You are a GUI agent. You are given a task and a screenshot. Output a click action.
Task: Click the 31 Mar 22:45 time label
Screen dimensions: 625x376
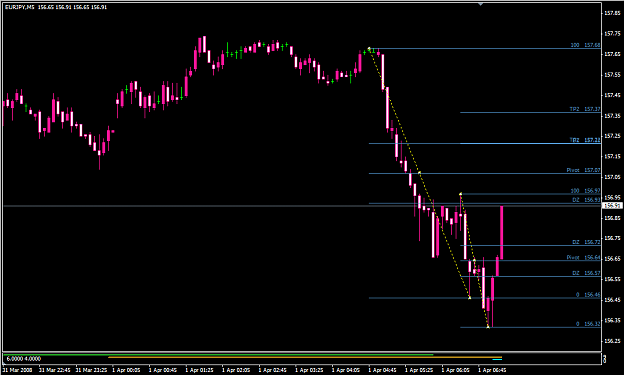(55, 370)
